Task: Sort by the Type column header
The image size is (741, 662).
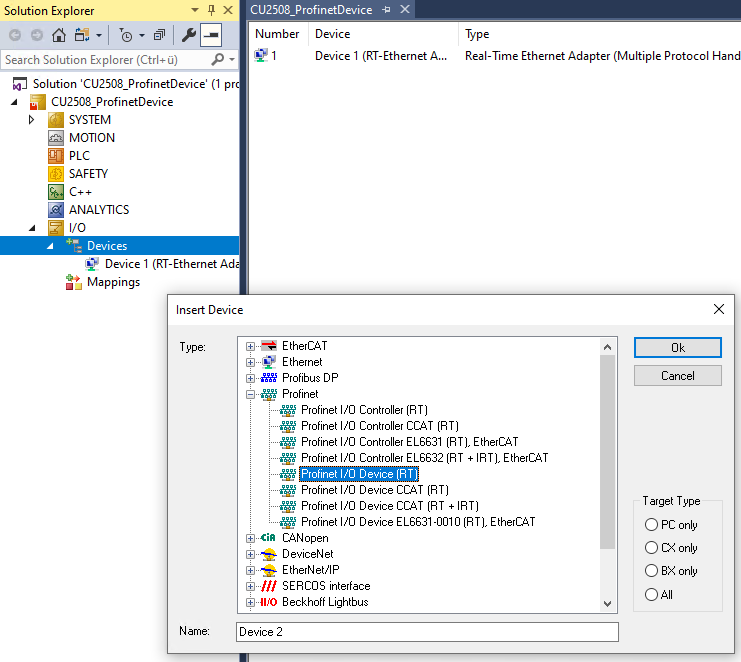Action: point(477,34)
